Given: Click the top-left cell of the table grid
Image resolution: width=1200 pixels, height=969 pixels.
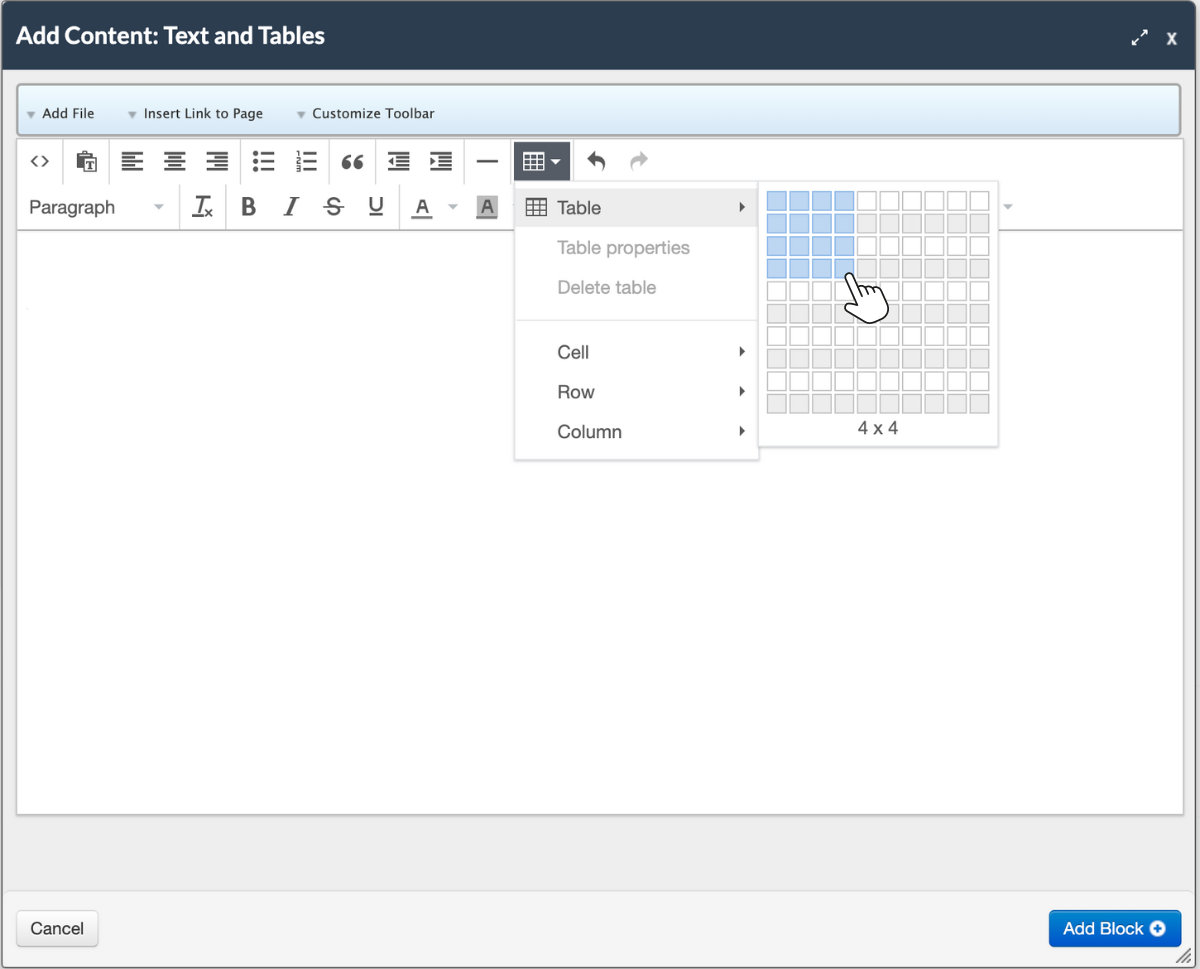Looking at the screenshot, I should click(777, 201).
